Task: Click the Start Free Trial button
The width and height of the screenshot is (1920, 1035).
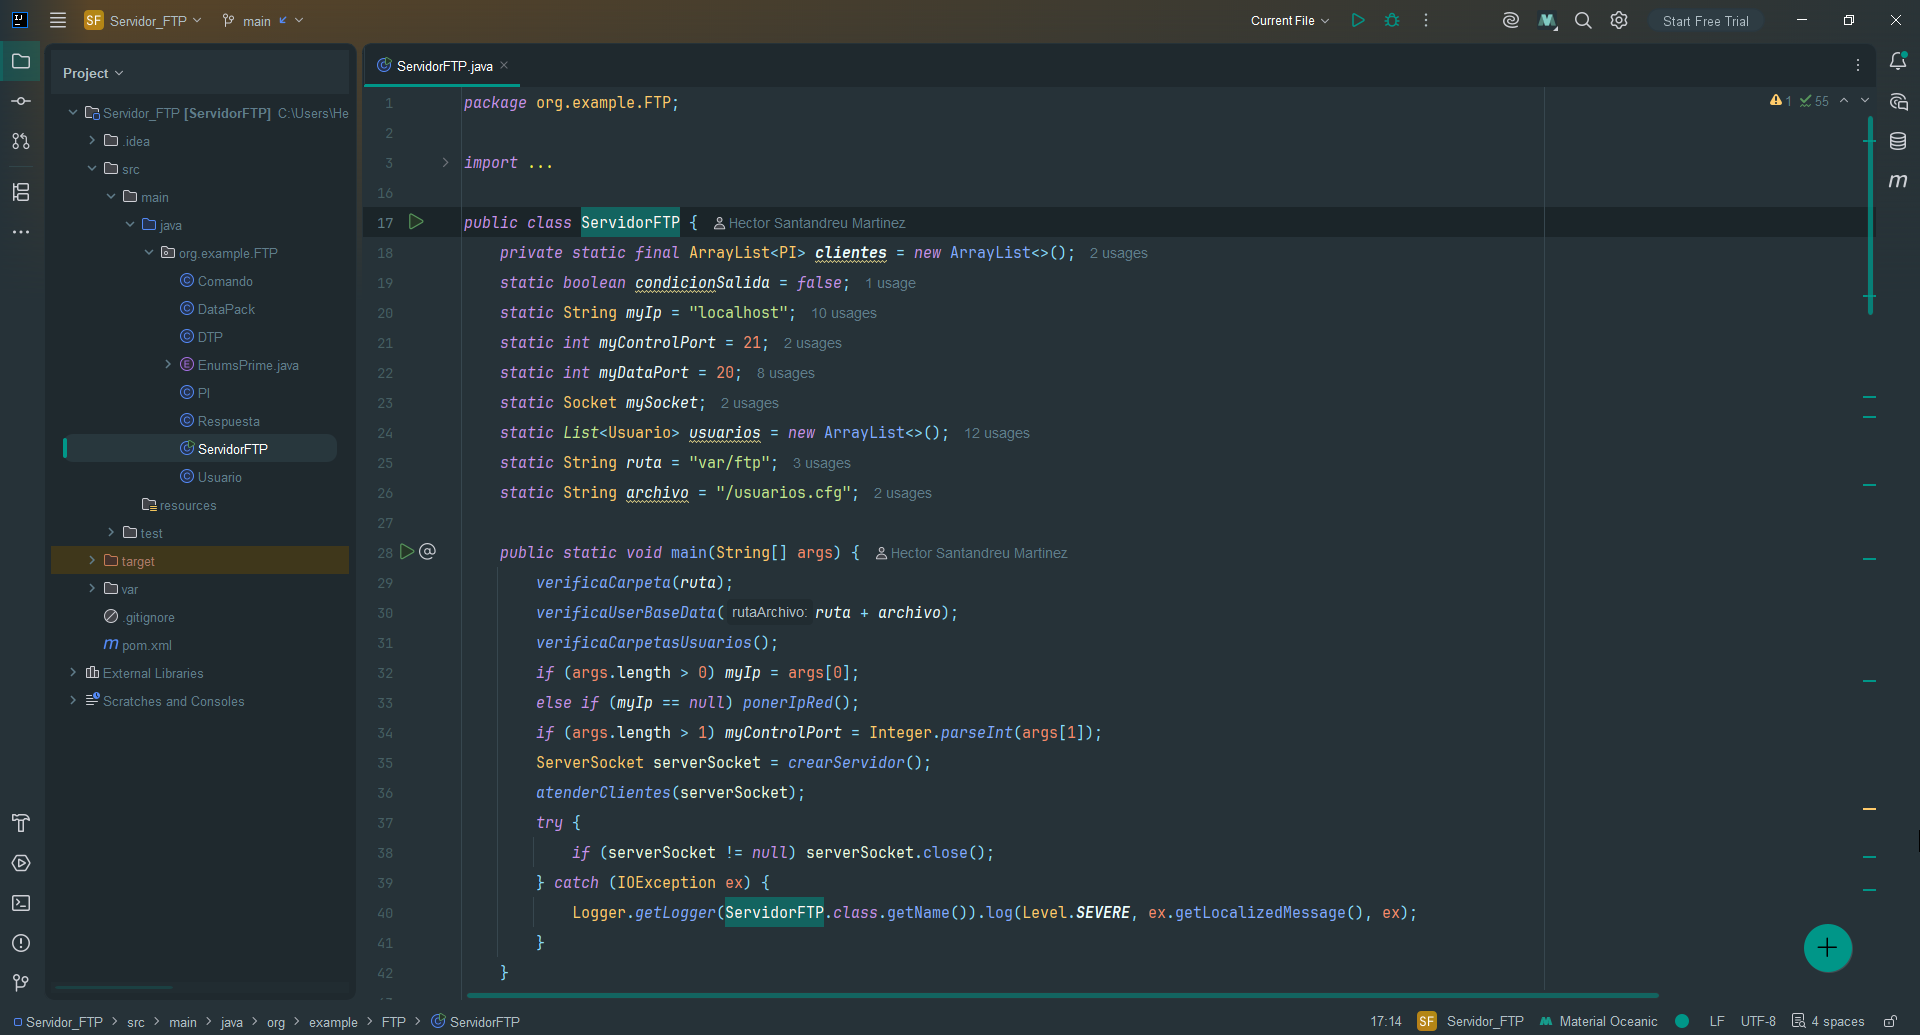Action: (x=1706, y=20)
